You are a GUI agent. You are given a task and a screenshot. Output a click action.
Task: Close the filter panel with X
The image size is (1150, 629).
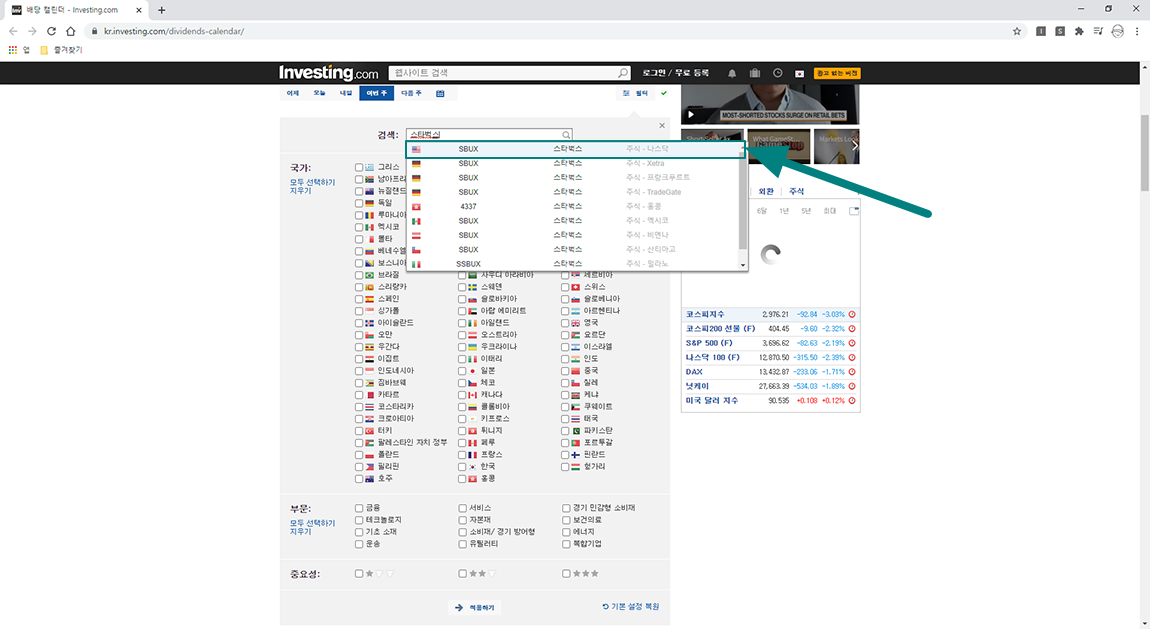tap(662, 125)
